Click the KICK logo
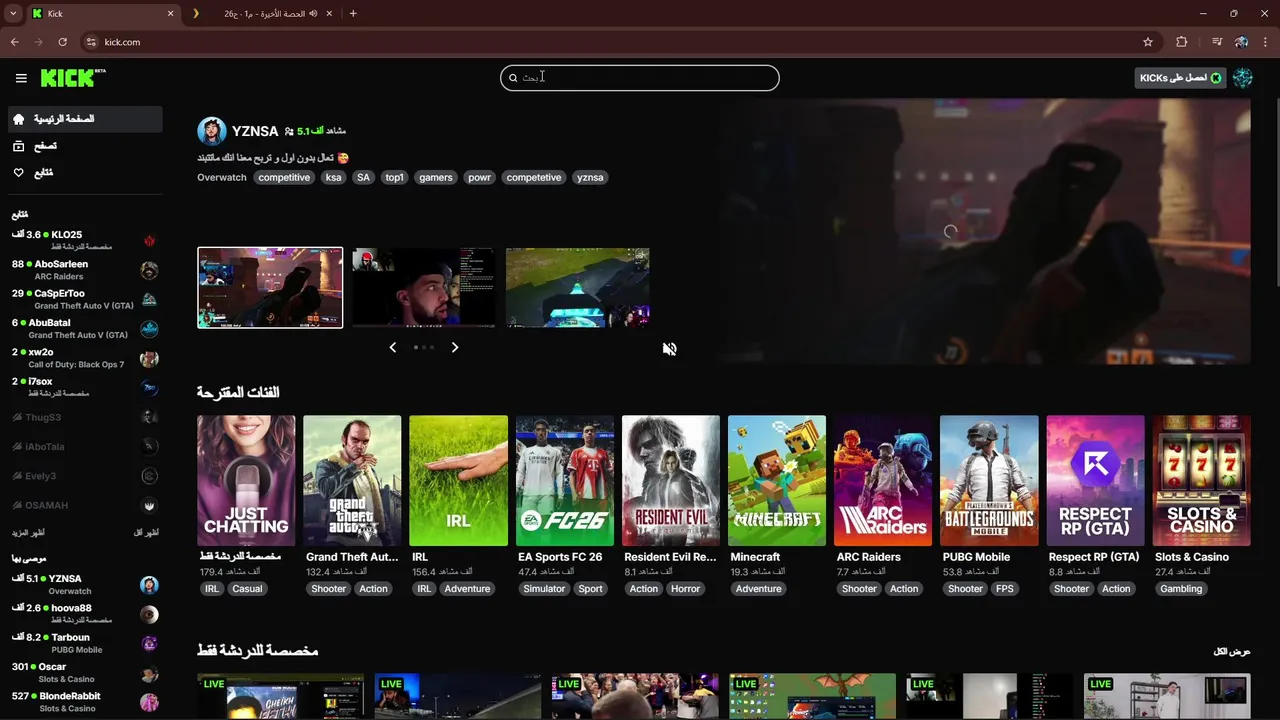Viewport: 1280px width, 720px height. click(x=73, y=78)
